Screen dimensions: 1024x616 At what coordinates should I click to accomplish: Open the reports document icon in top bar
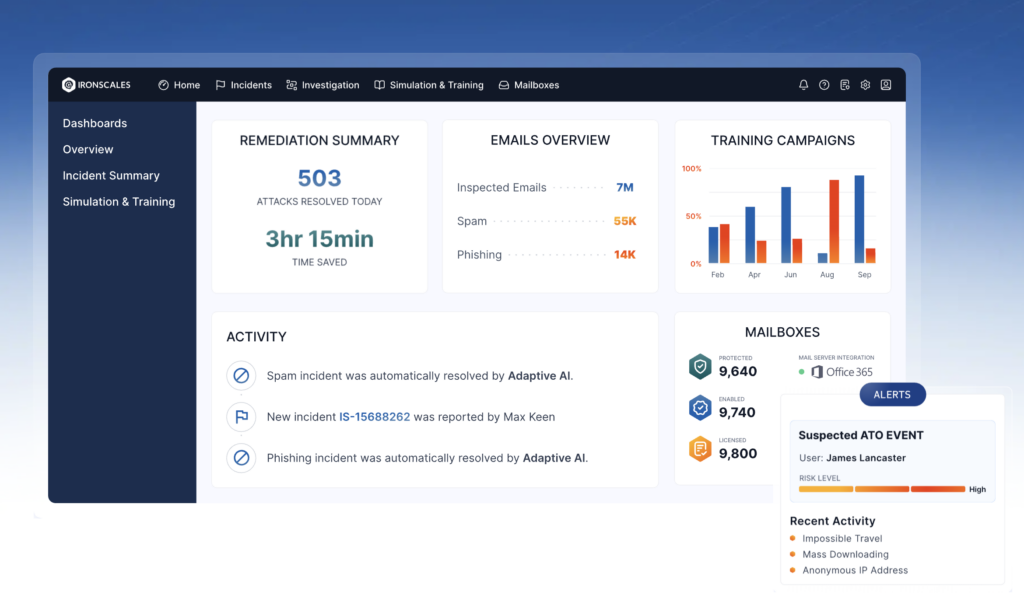844,85
